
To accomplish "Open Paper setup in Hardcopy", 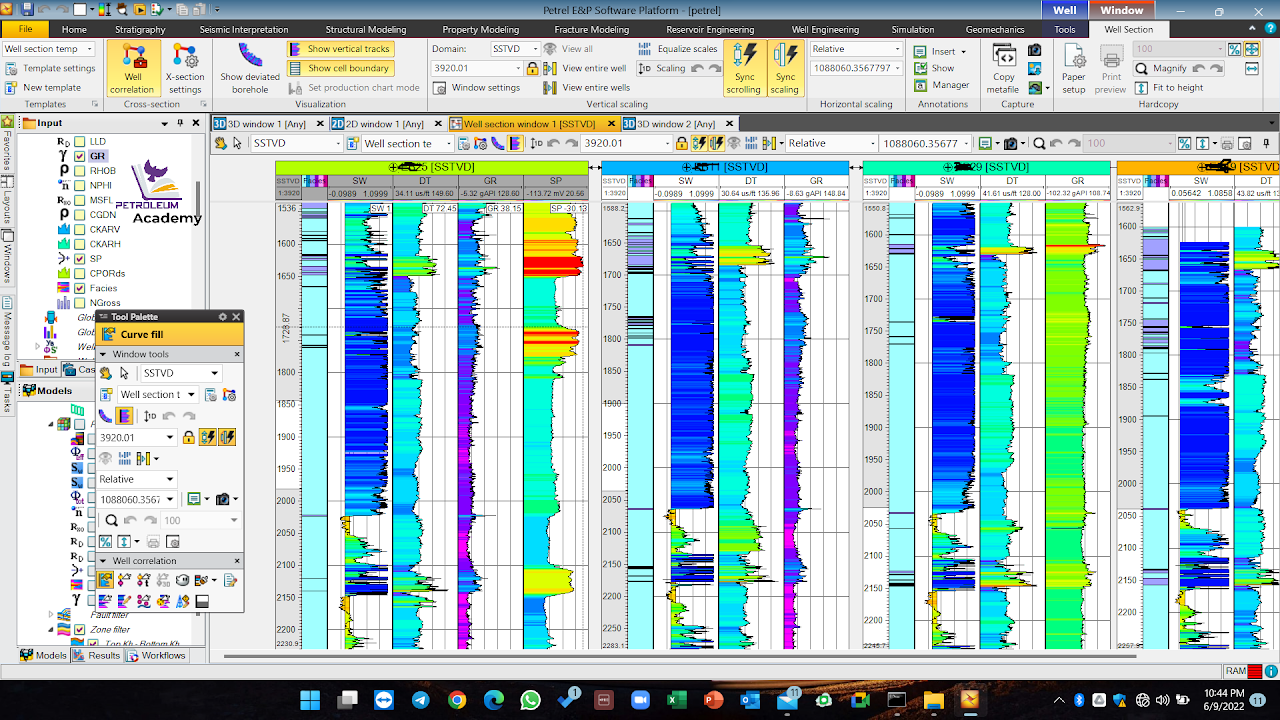I will (1073, 68).
